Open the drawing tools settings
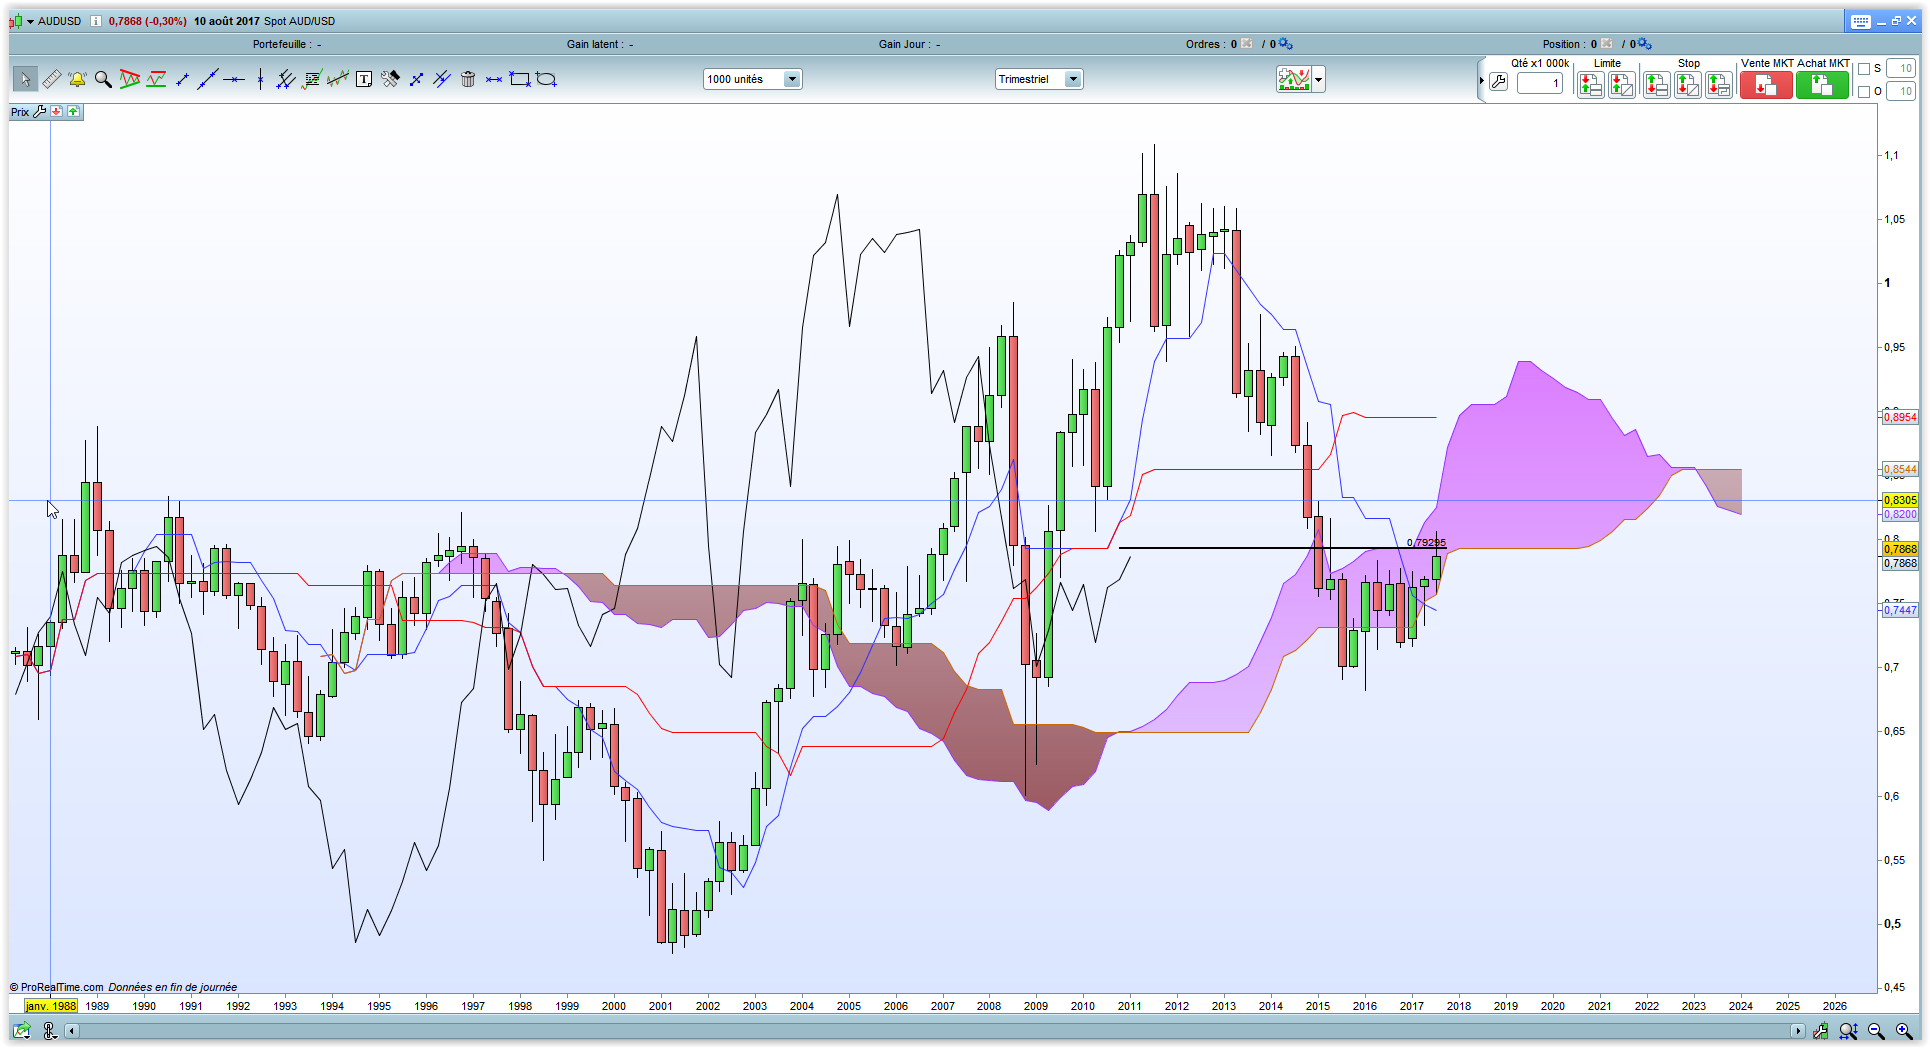The height and width of the screenshot is (1048, 1930). click(x=390, y=79)
